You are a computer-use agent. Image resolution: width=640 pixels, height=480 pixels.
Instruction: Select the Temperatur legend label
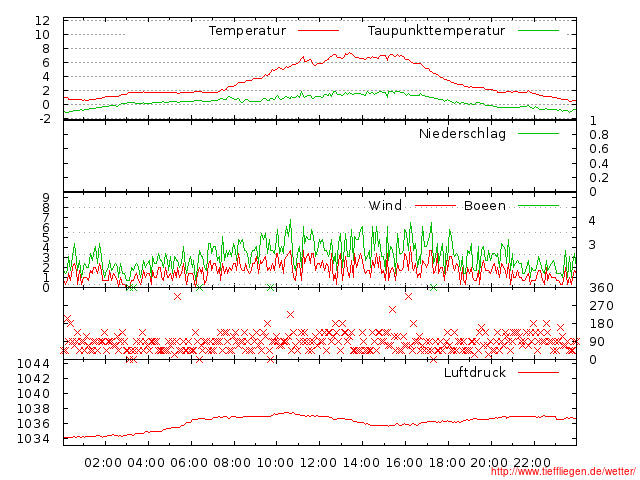(x=247, y=31)
